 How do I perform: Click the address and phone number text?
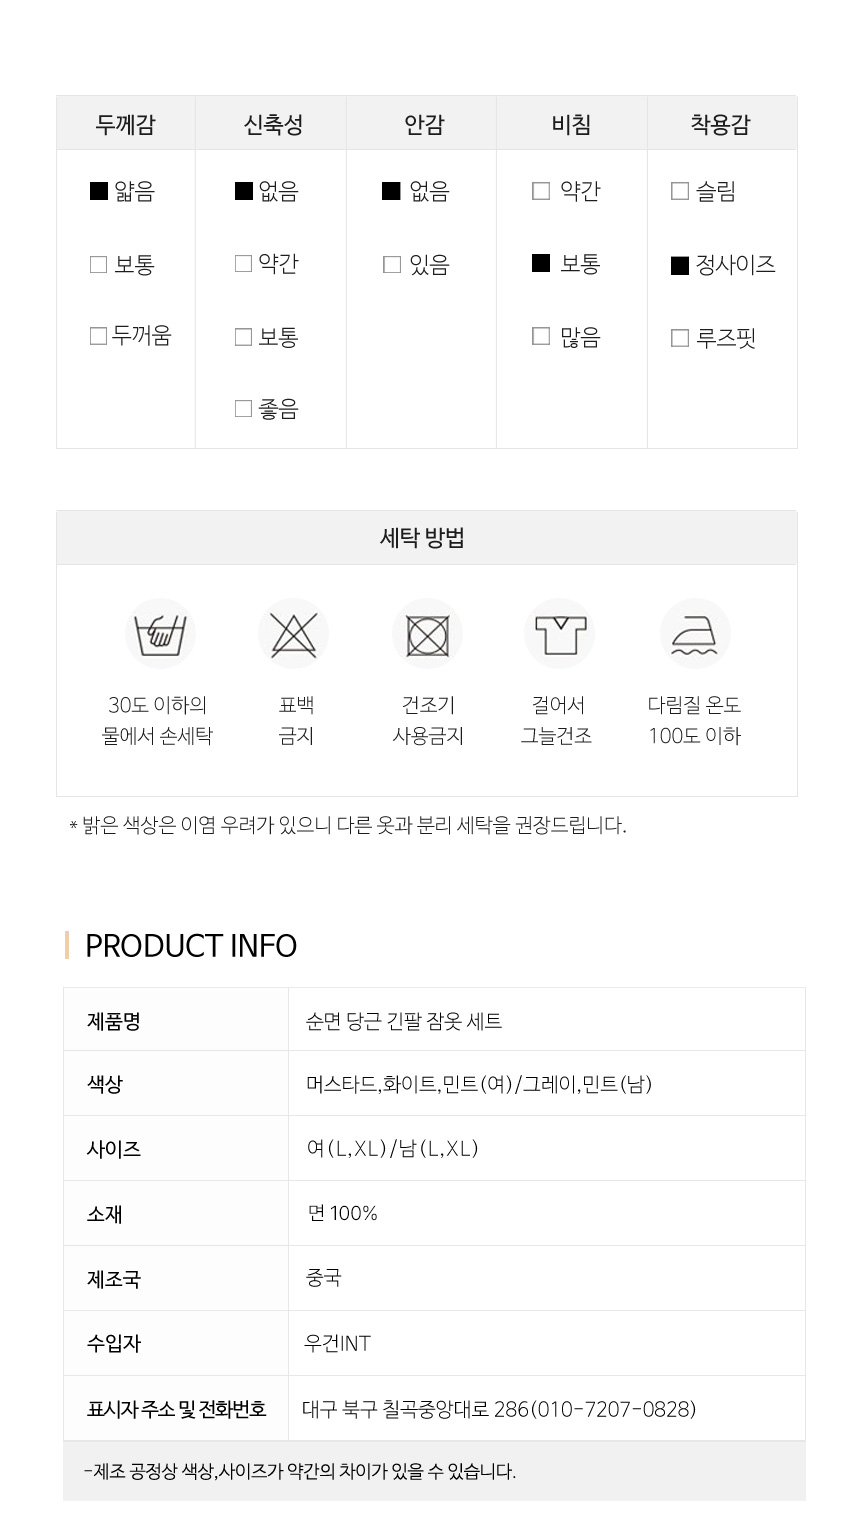tap(499, 1409)
